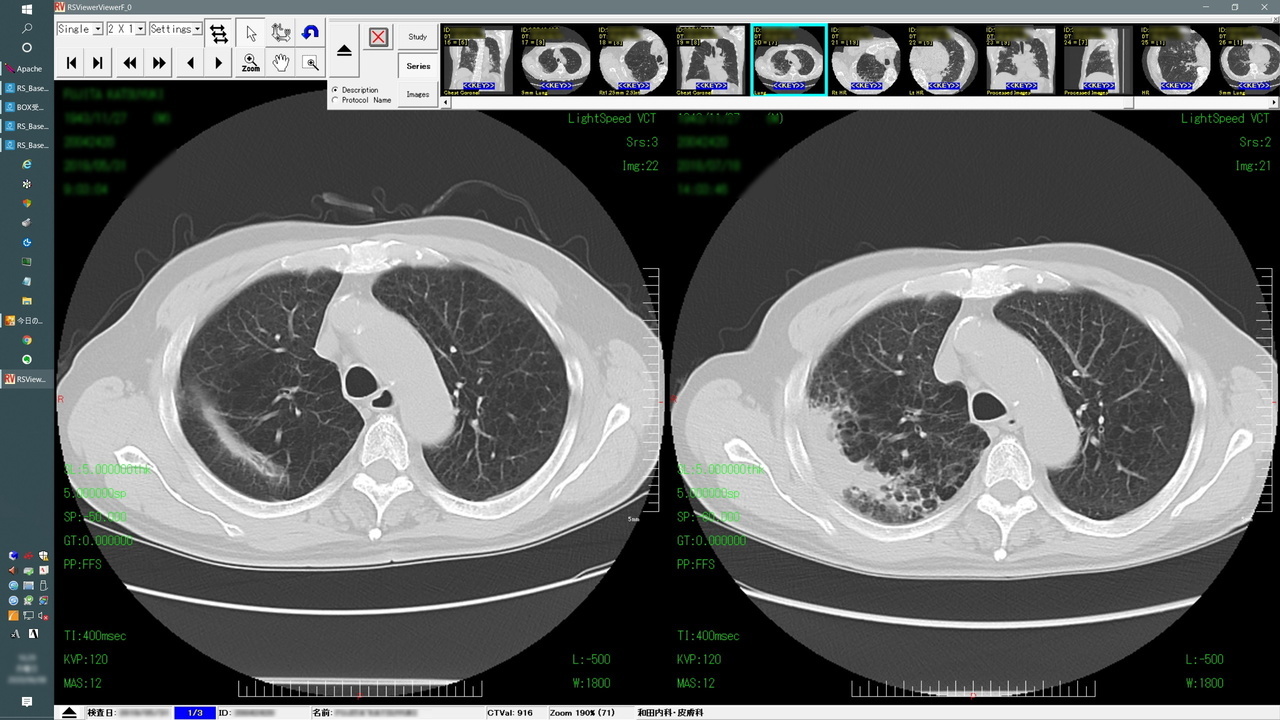Screen dimensions: 1280x720
Task: Open the Windows Start button
Action: (x=27, y=9)
